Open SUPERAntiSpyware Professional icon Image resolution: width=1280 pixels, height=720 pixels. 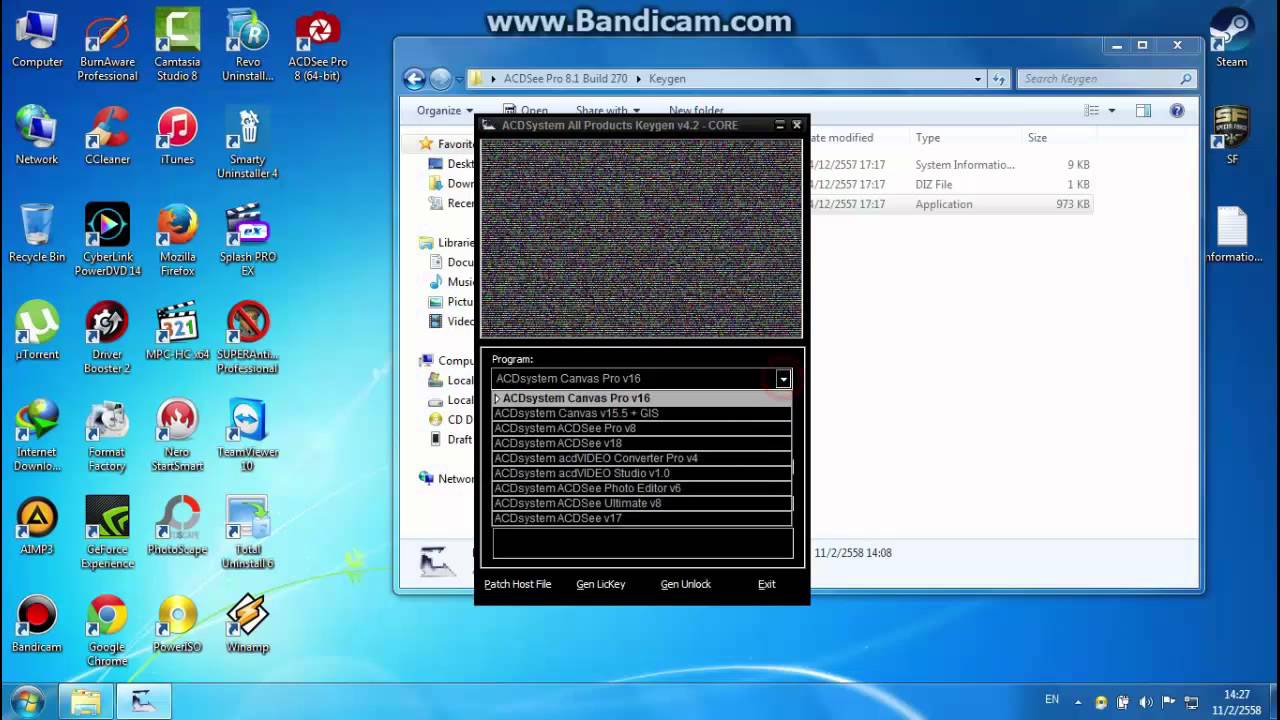(x=247, y=338)
